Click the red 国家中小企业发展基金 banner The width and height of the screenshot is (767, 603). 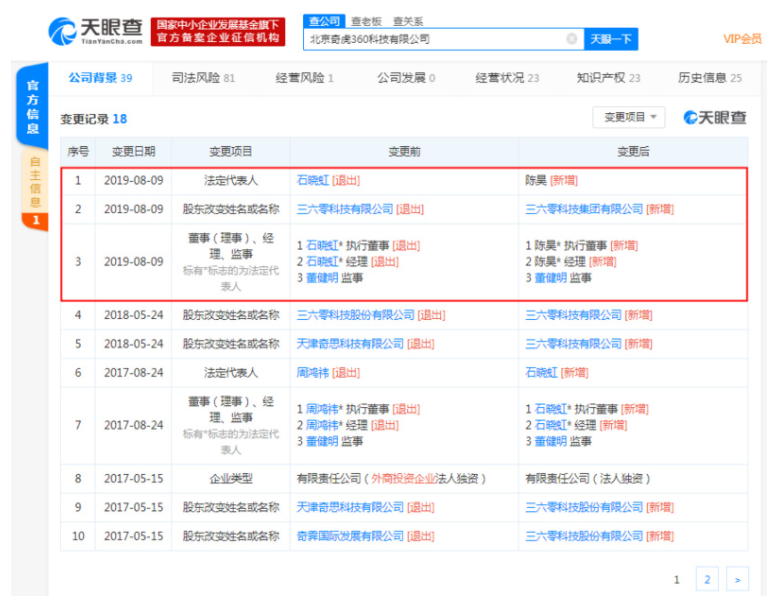tap(218, 32)
